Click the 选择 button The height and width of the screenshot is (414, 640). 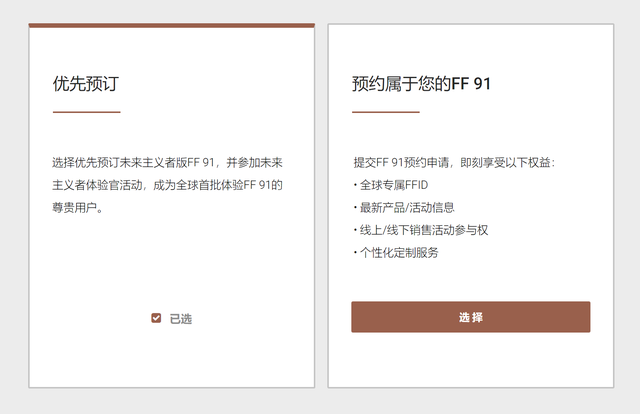pyautogui.click(x=471, y=317)
